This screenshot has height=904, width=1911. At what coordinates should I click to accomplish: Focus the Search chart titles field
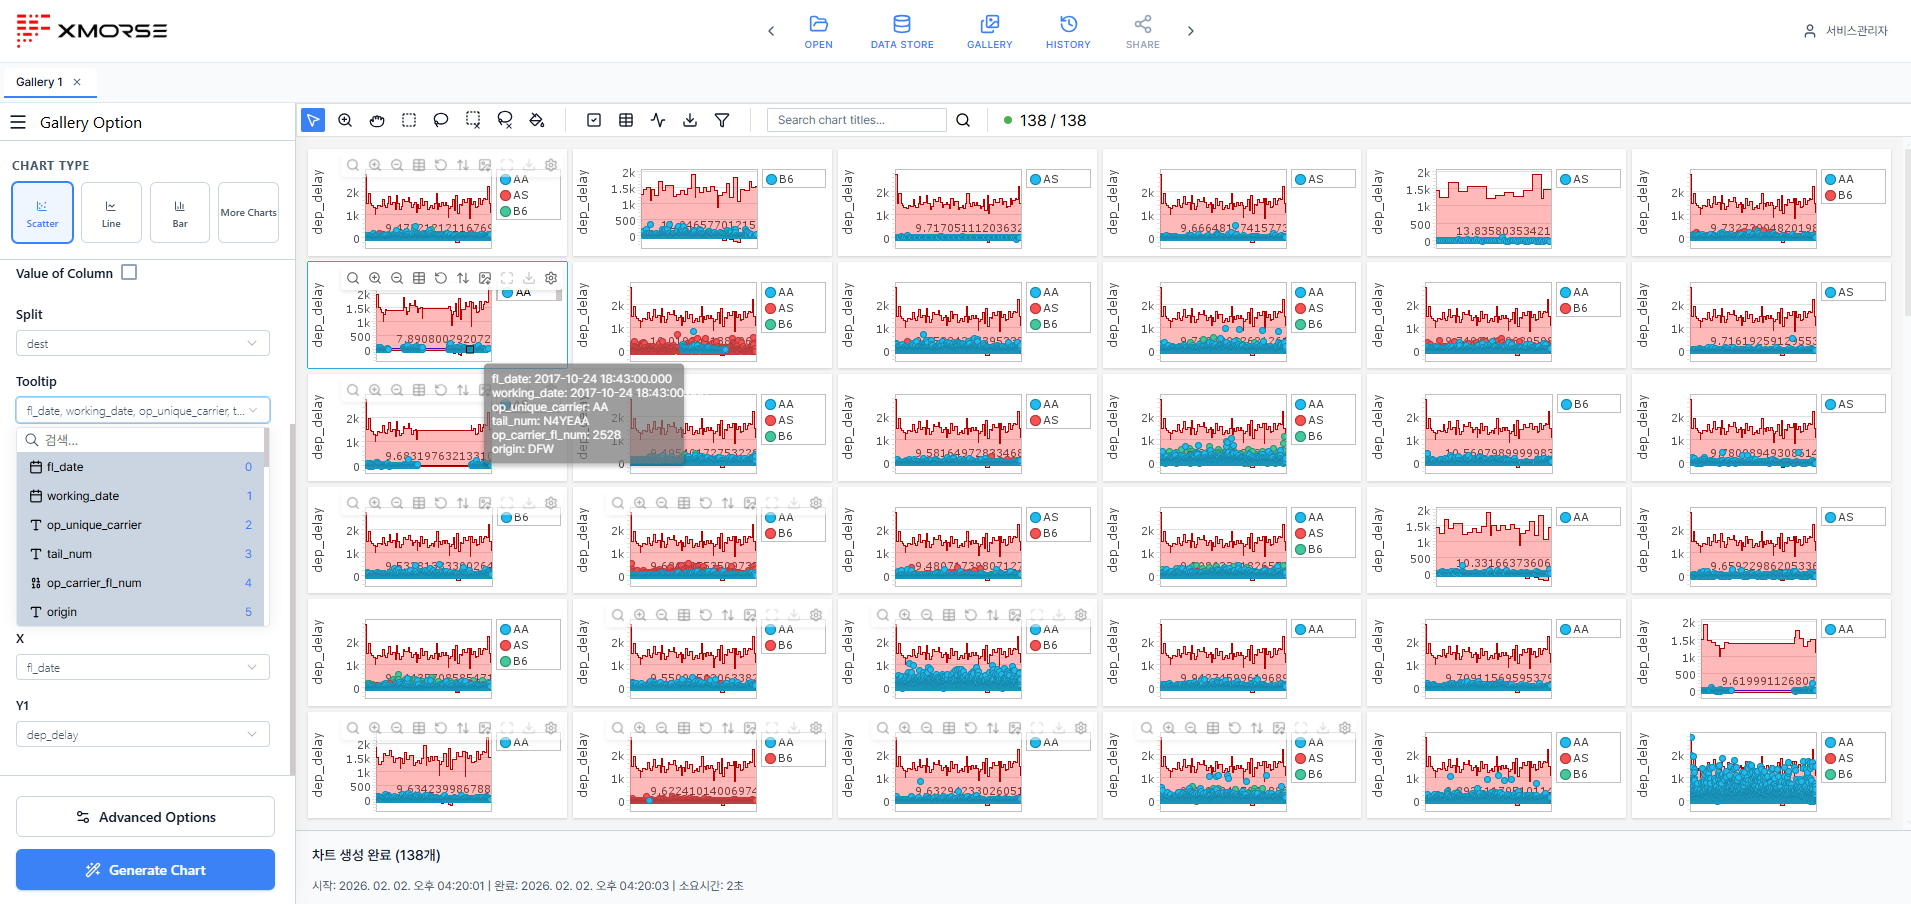point(856,120)
